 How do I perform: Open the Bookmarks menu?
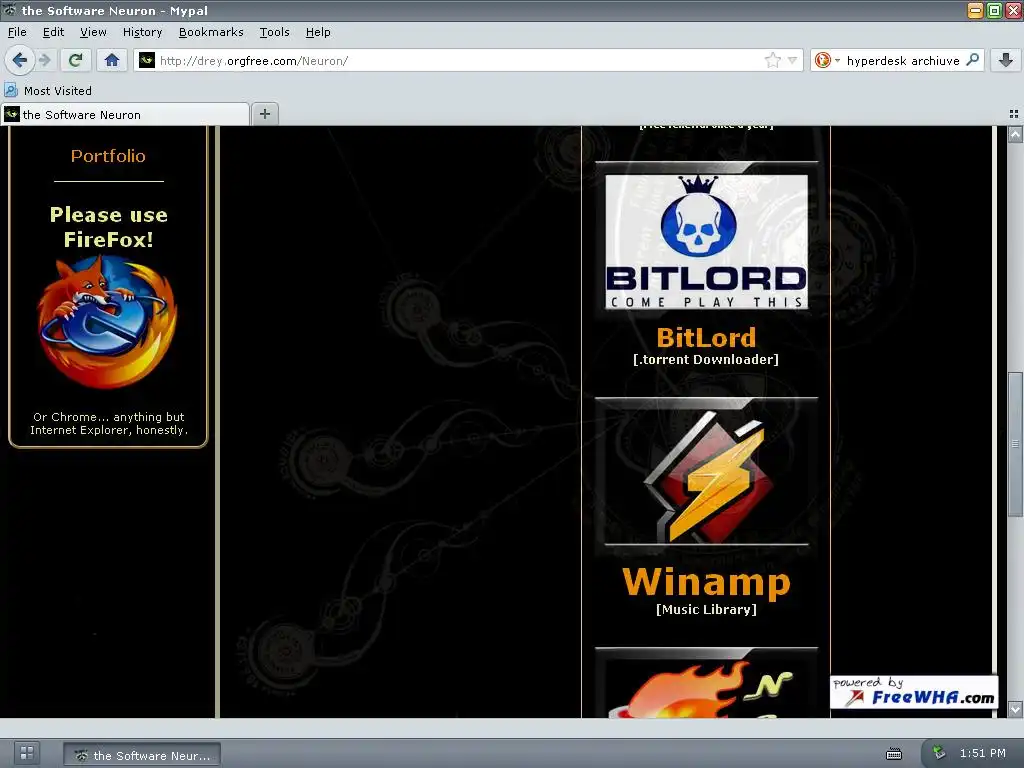click(x=211, y=32)
